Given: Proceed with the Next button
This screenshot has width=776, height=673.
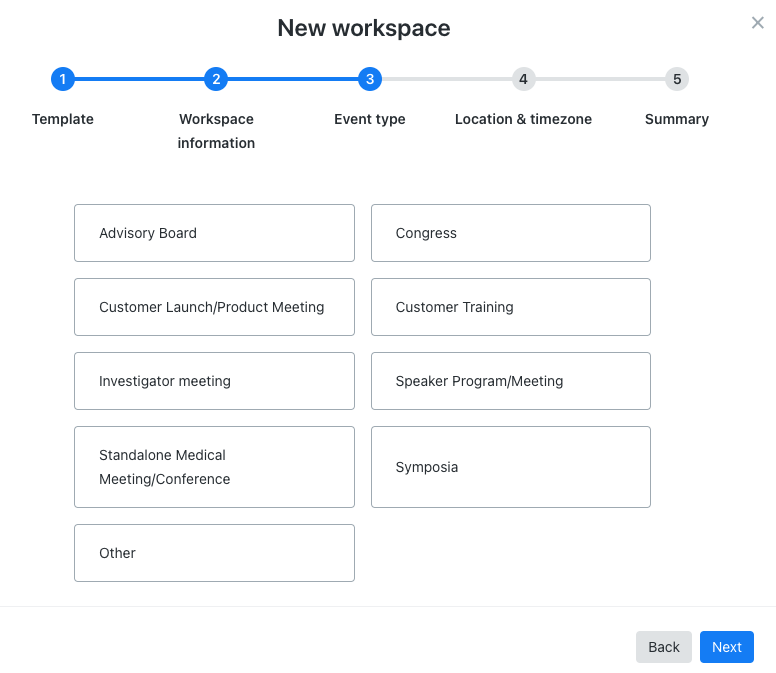Looking at the screenshot, I should tap(727, 647).
